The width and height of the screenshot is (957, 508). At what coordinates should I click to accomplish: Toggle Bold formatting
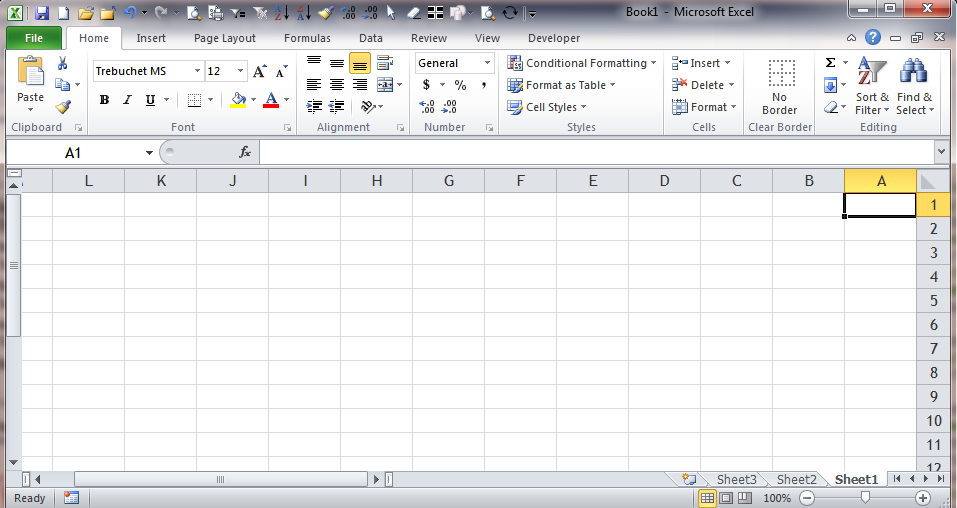[105, 100]
